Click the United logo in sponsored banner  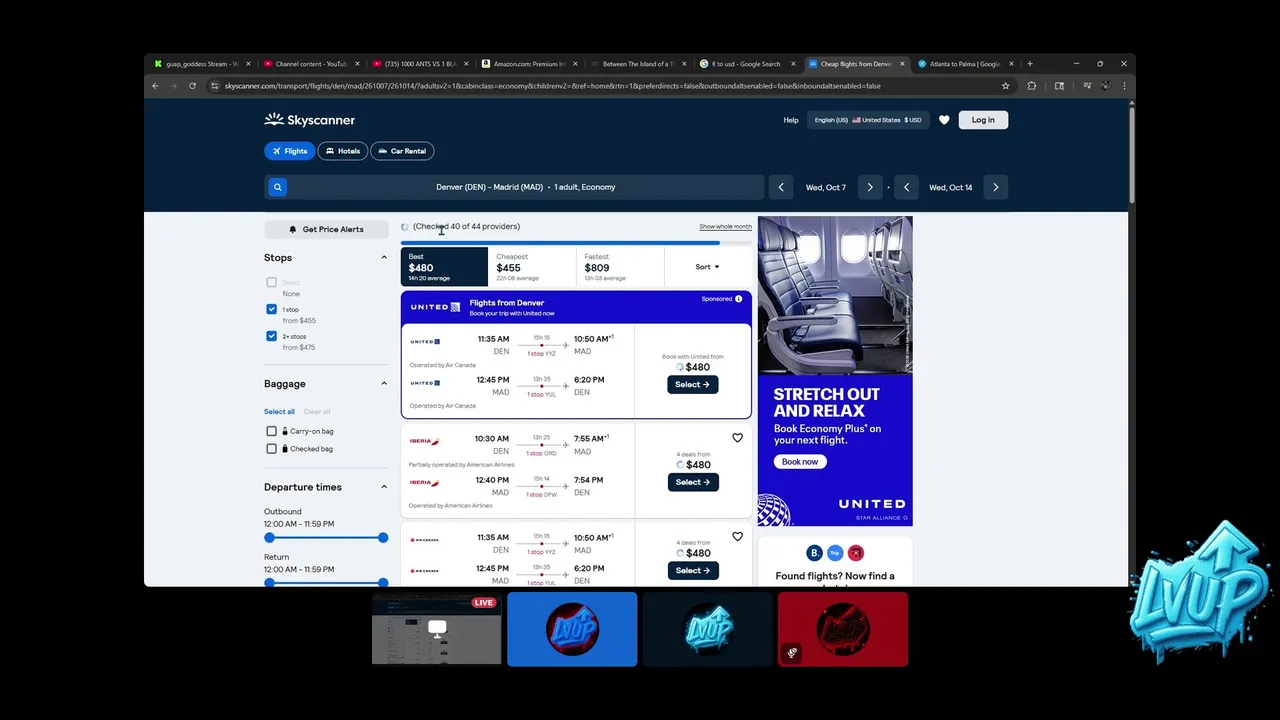(435, 307)
